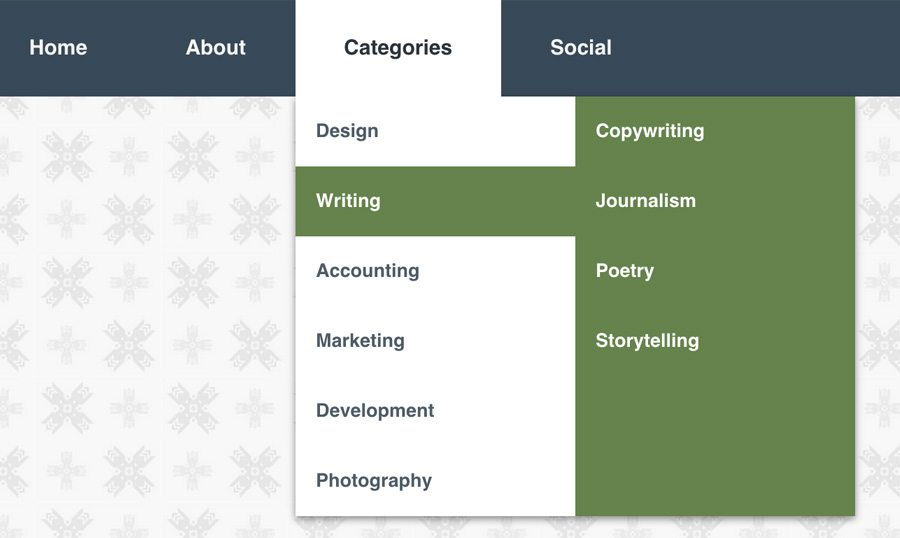Select Journalism in the Writing submenu

[645, 201]
